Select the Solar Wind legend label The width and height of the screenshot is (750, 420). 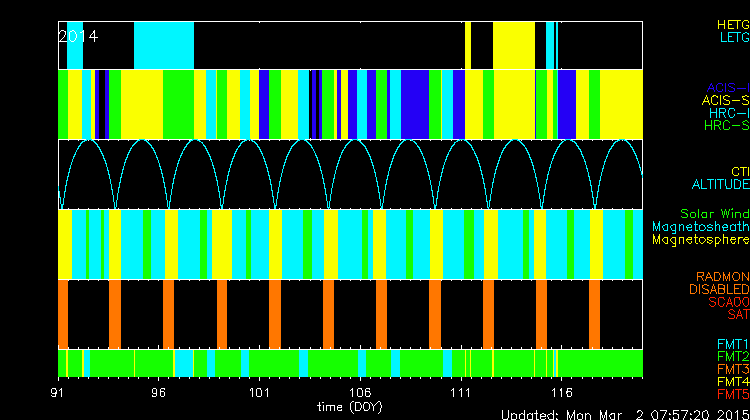click(x=714, y=214)
